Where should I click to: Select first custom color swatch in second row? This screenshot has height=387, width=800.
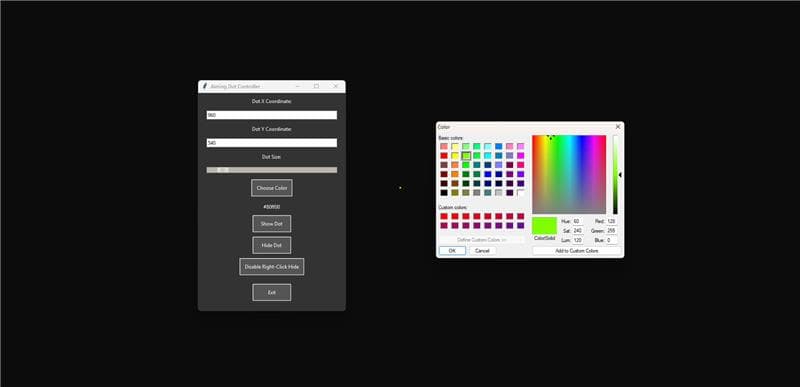pyautogui.click(x=444, y=225)
